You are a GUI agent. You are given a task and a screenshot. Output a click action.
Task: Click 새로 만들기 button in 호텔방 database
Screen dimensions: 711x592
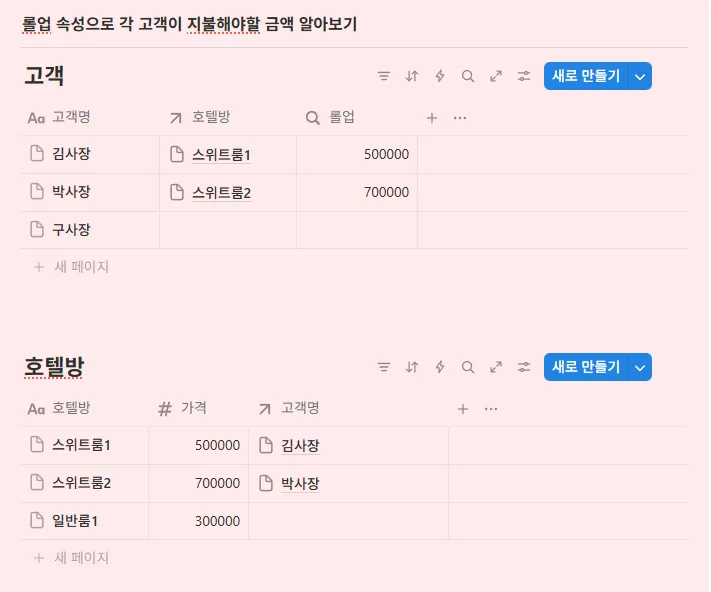coord(586,367)
